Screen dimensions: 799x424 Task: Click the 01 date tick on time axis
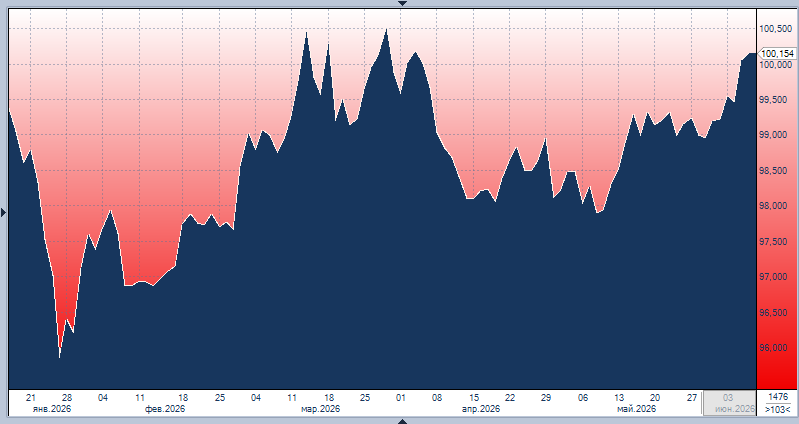(401, 398)
